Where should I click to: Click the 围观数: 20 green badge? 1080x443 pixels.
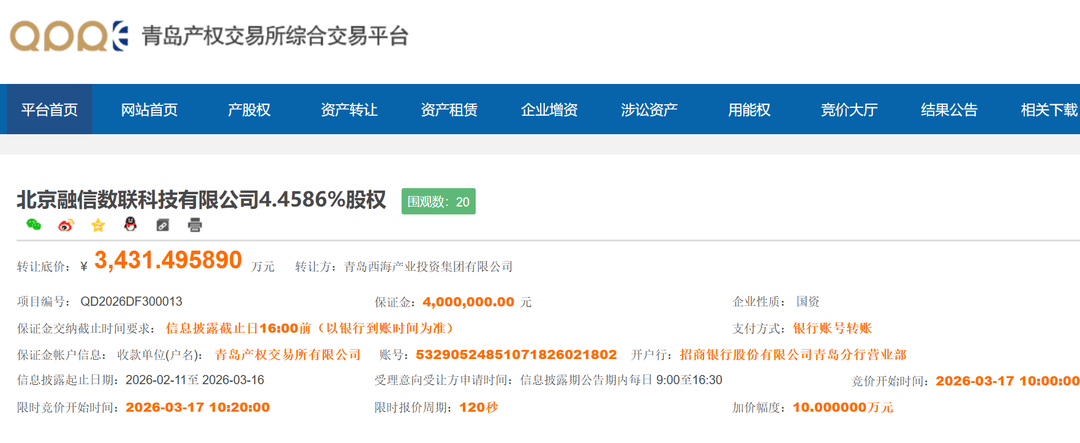coord(439,201)
